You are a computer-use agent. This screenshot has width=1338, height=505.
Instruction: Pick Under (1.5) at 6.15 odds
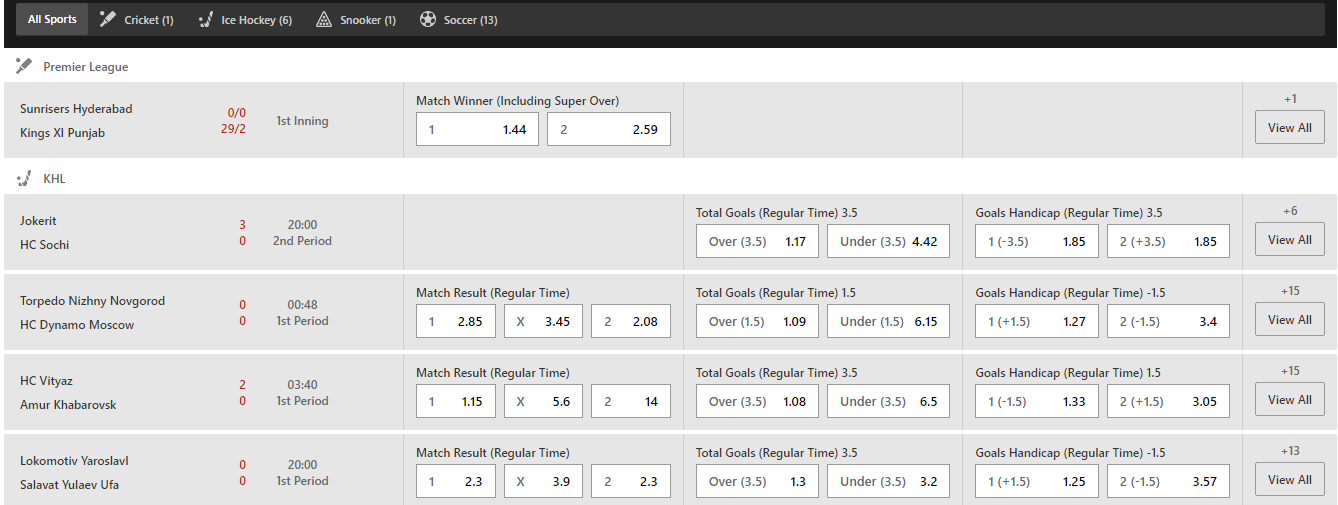coord(888,321)
